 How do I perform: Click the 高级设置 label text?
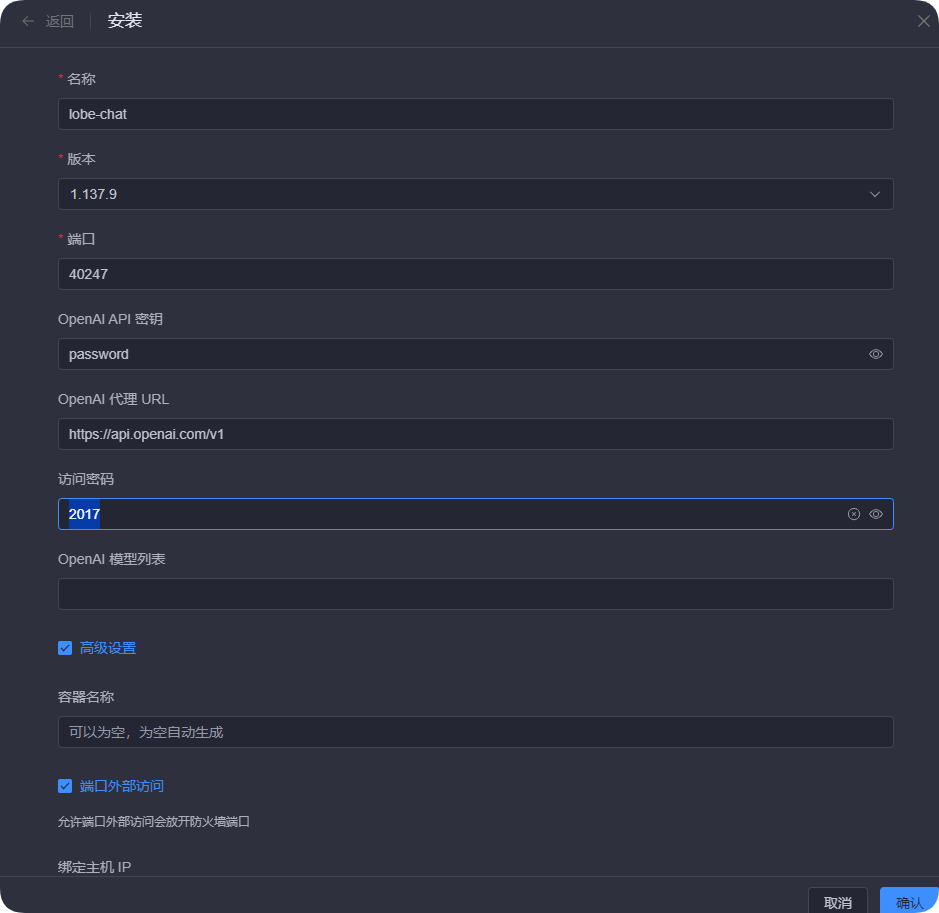108,648
